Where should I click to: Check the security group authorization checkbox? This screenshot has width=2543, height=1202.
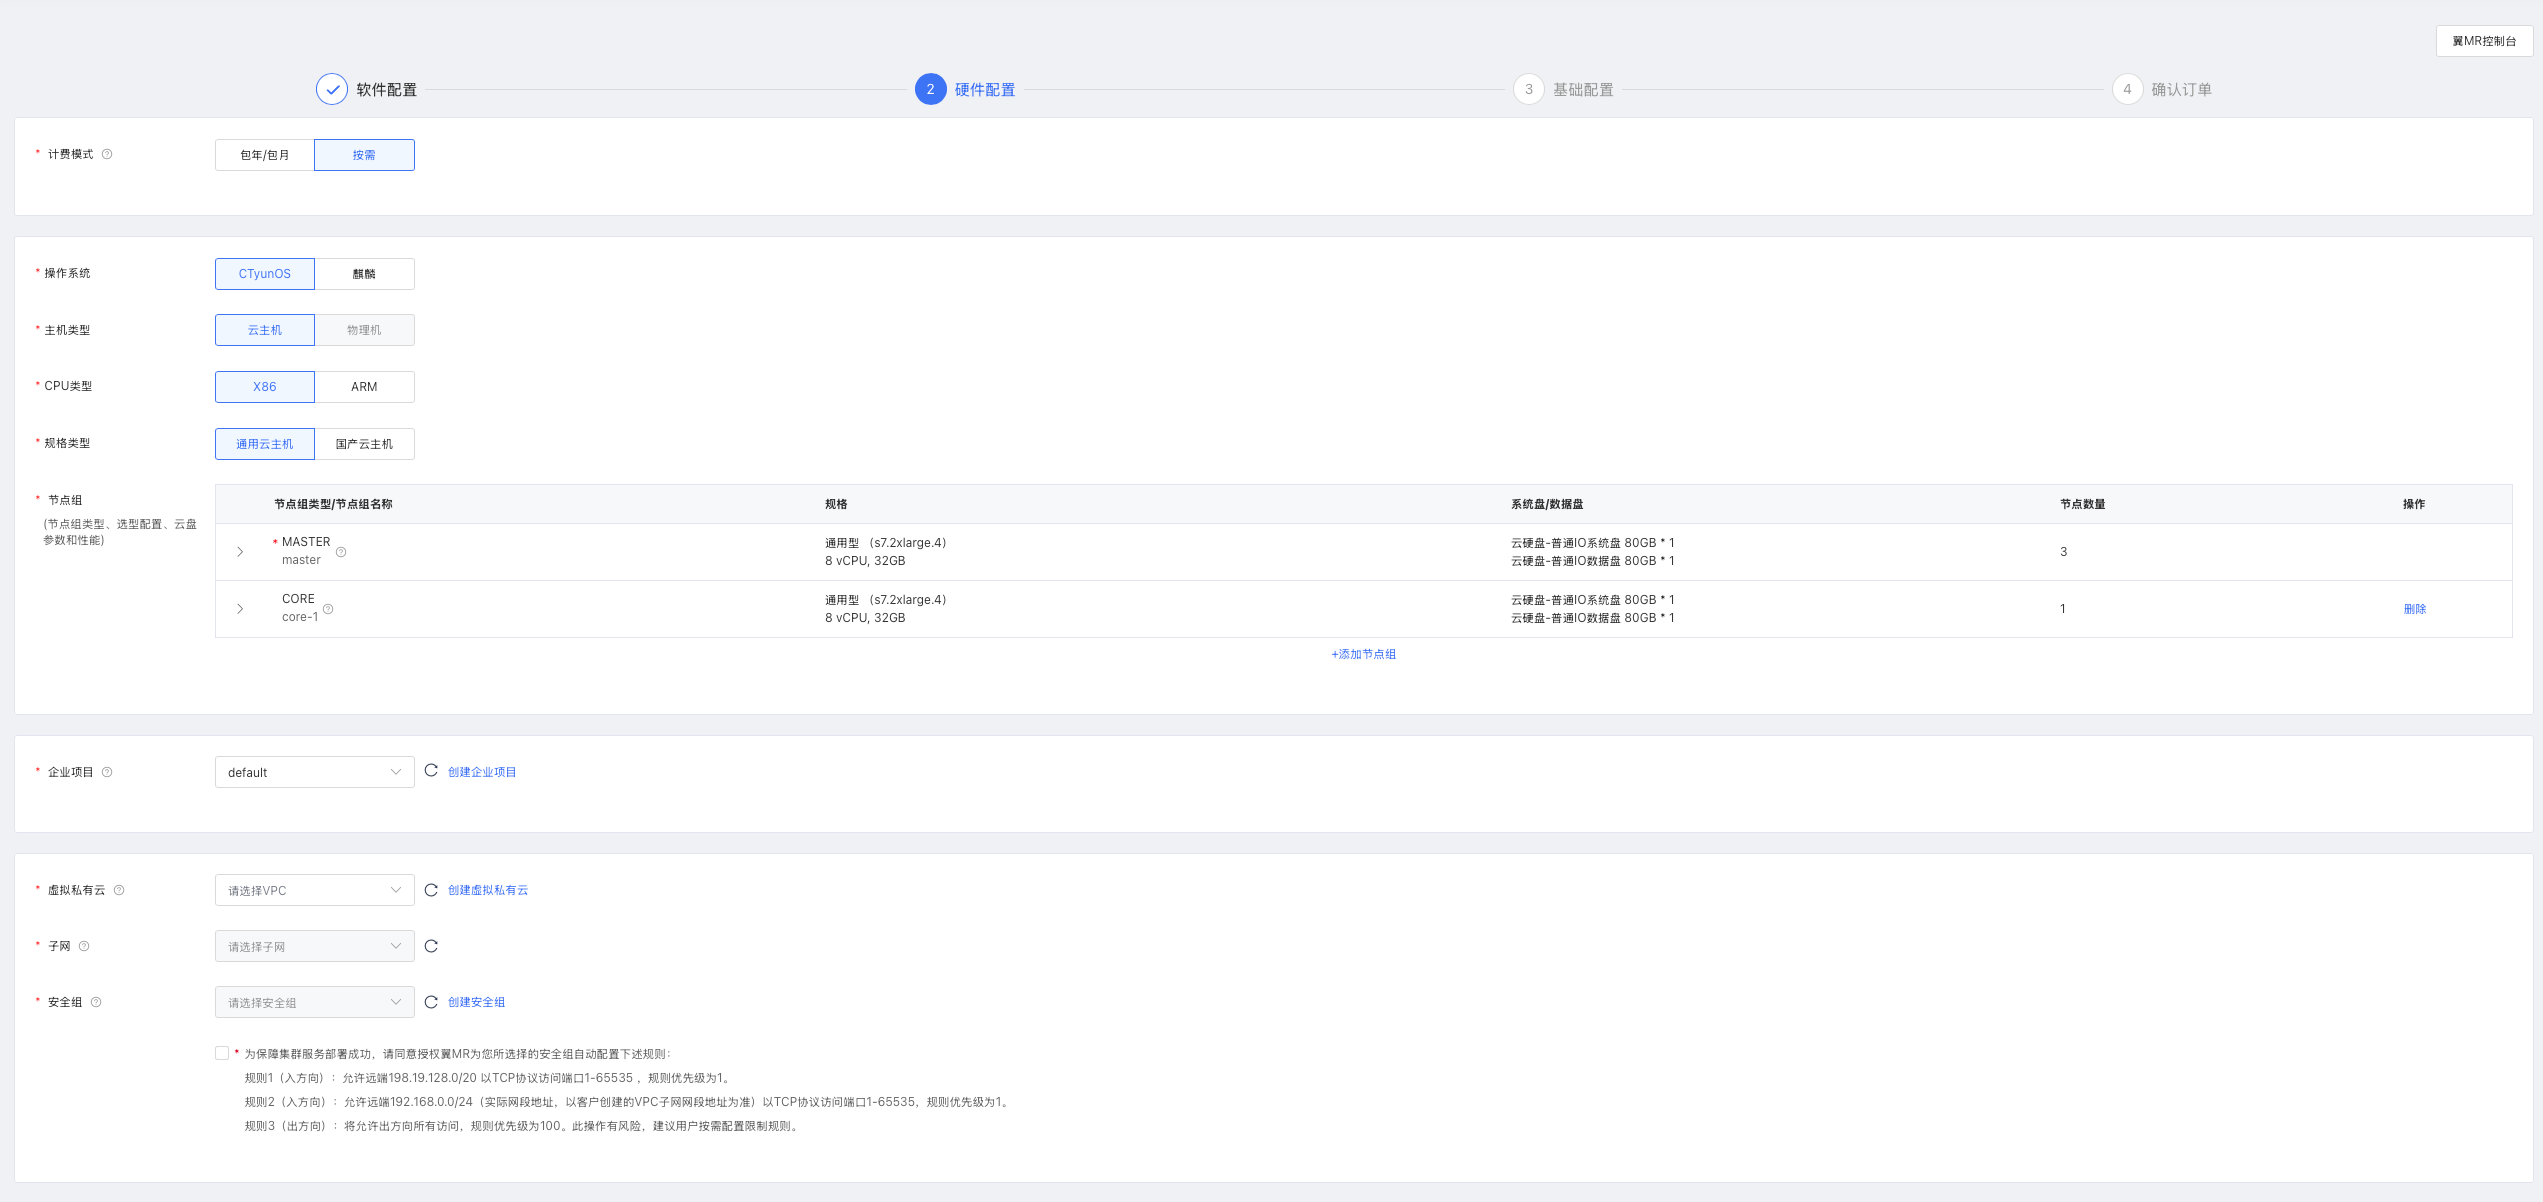(x=222, y=1053)
